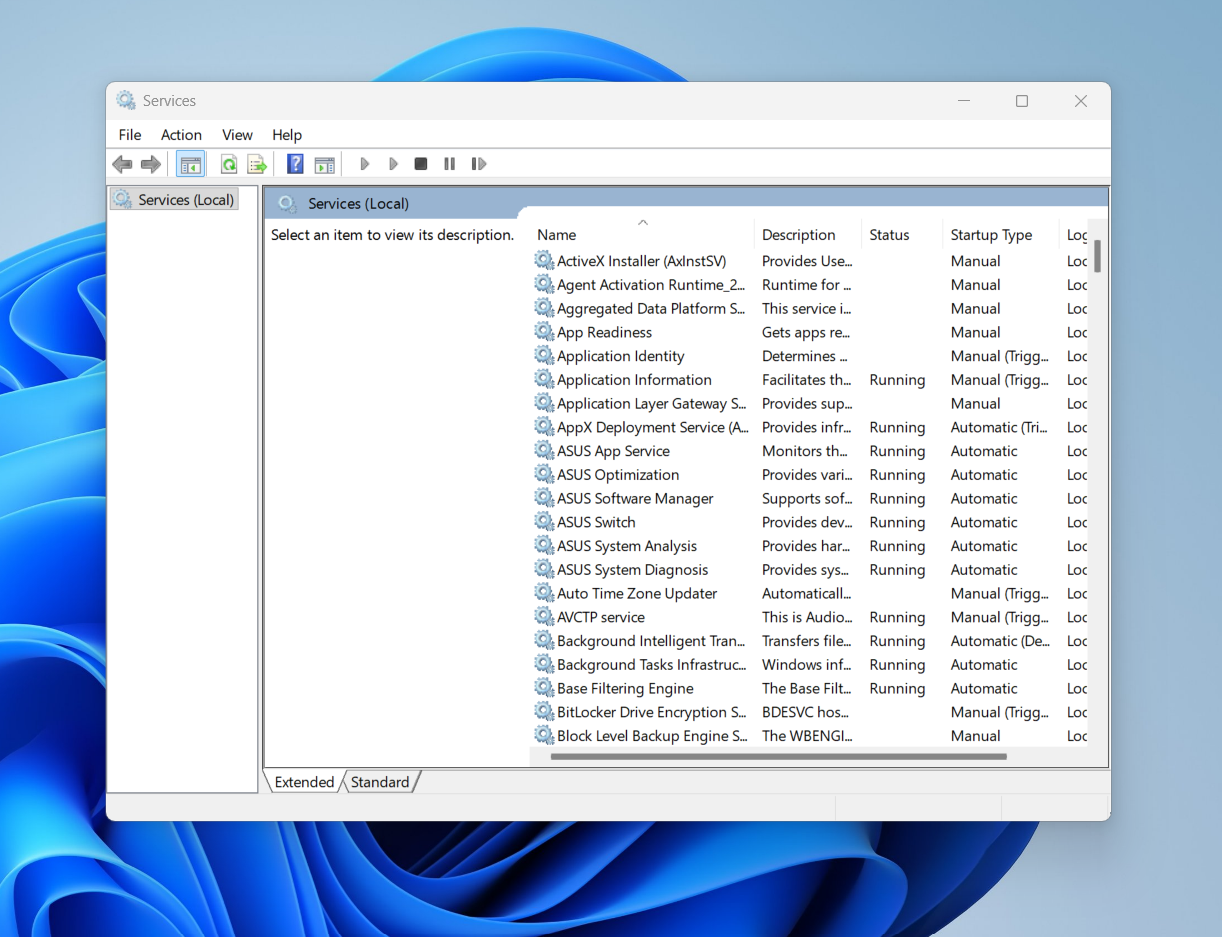Image resolution: width=1222 pixels, height=937 pixels.
Task: Sort by the Status column header
Action: point(901,235)
